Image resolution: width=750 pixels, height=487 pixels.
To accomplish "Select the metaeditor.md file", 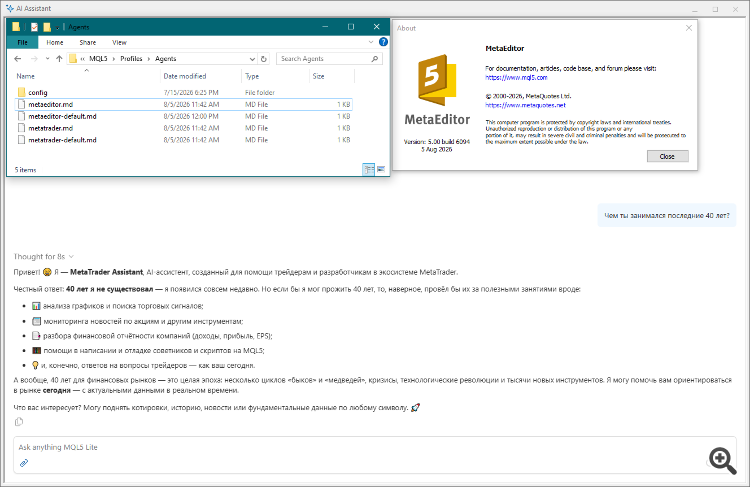I will (51, 104).
